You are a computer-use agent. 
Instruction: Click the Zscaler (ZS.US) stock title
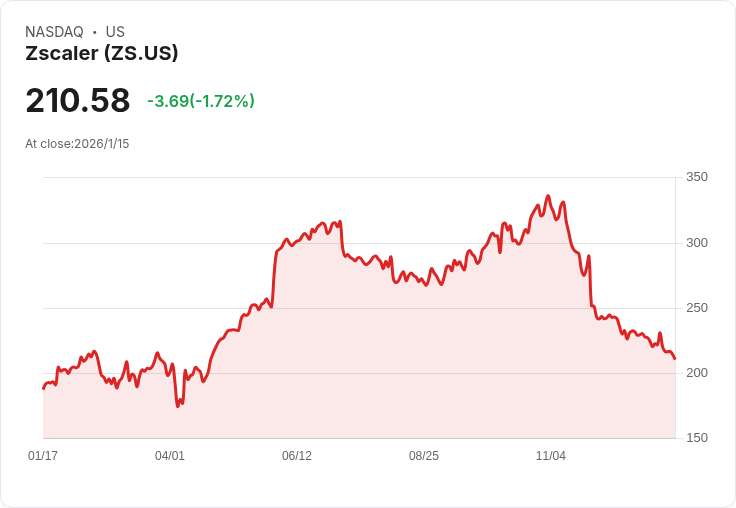(102, 54)
